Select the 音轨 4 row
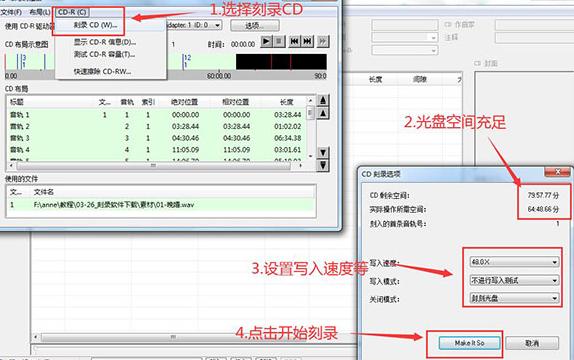The image size is (574, 360). (157, 150)
